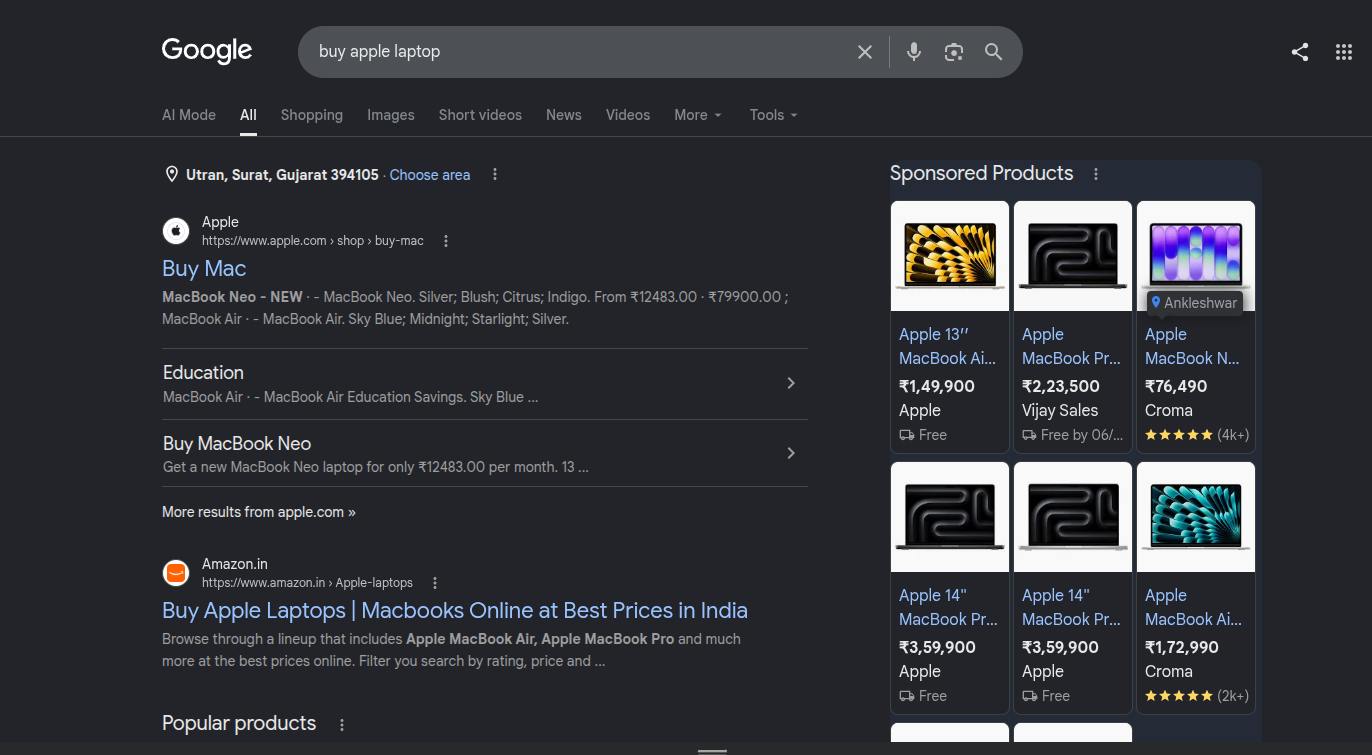1372x755 pixels.
Task: Open options next to Choose area
Action: point(494,175)
